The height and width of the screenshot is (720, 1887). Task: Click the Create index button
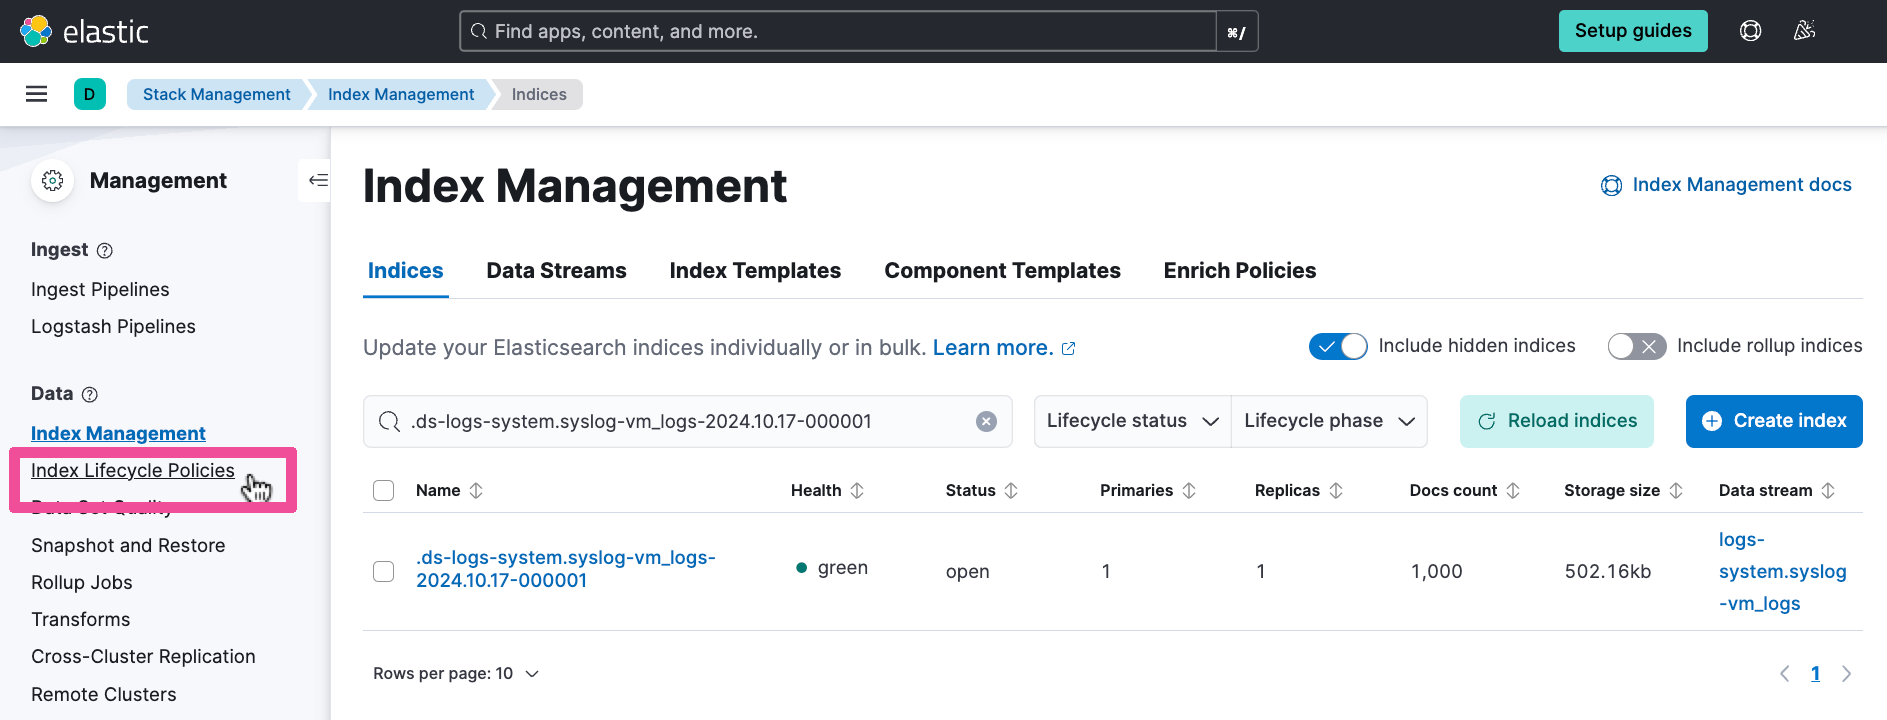[x=1774, y=421]
